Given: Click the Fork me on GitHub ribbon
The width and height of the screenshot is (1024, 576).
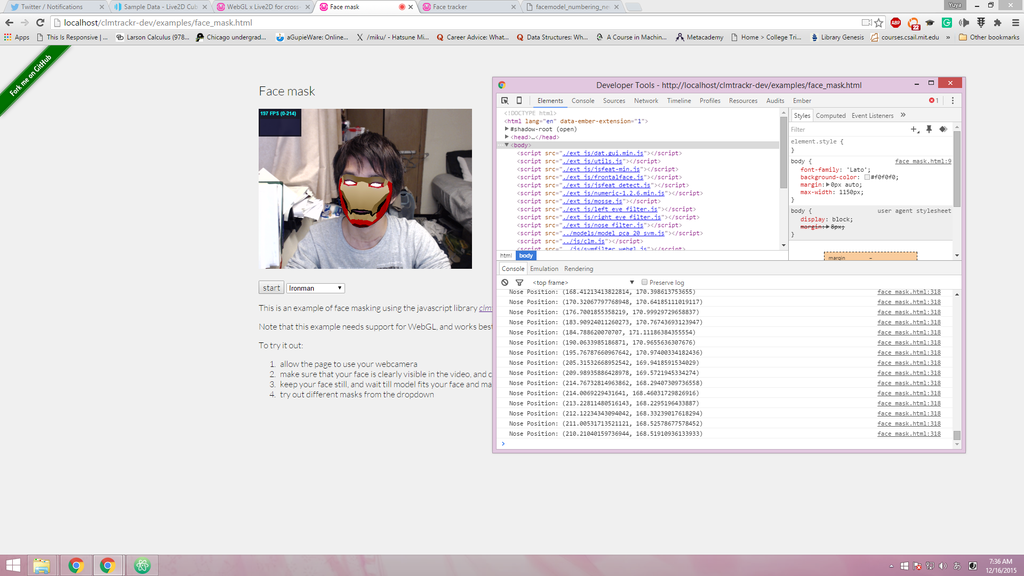Looking at the screenshot, I should tap(33, 77).
